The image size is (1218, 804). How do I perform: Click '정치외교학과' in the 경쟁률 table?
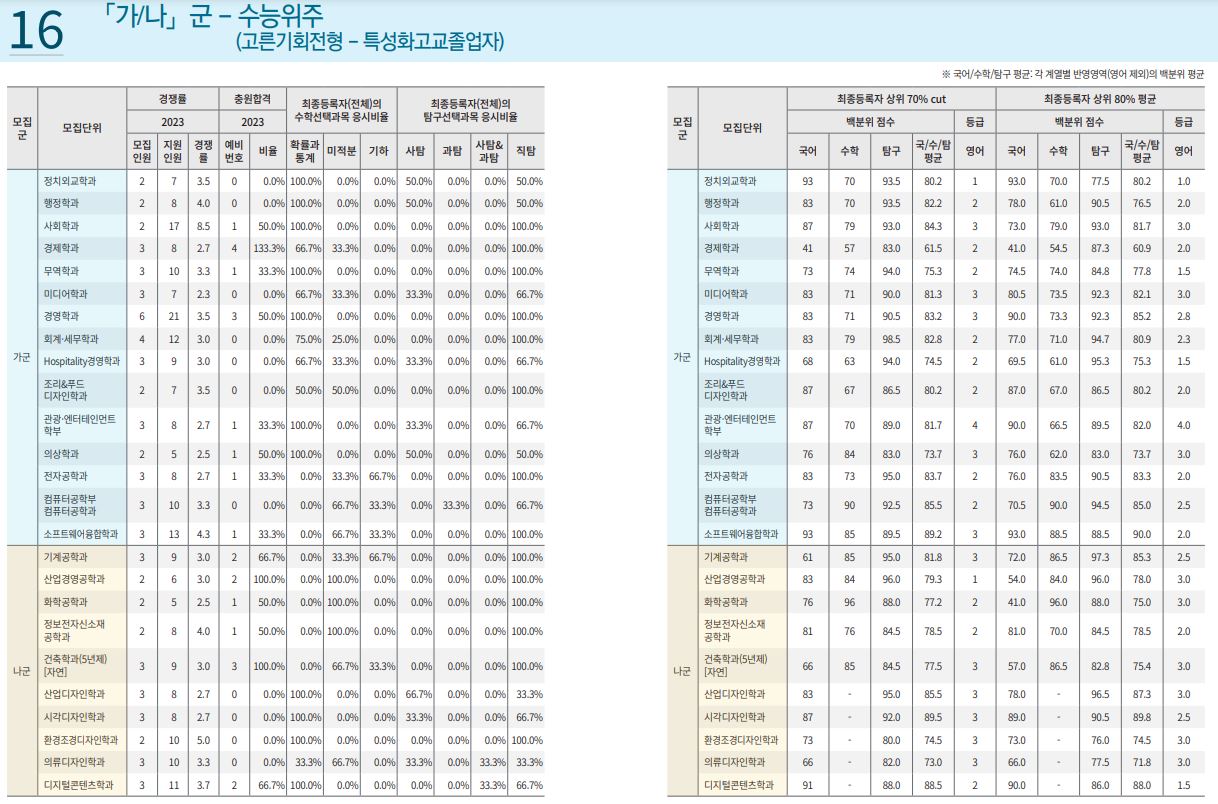pos(68,181)
